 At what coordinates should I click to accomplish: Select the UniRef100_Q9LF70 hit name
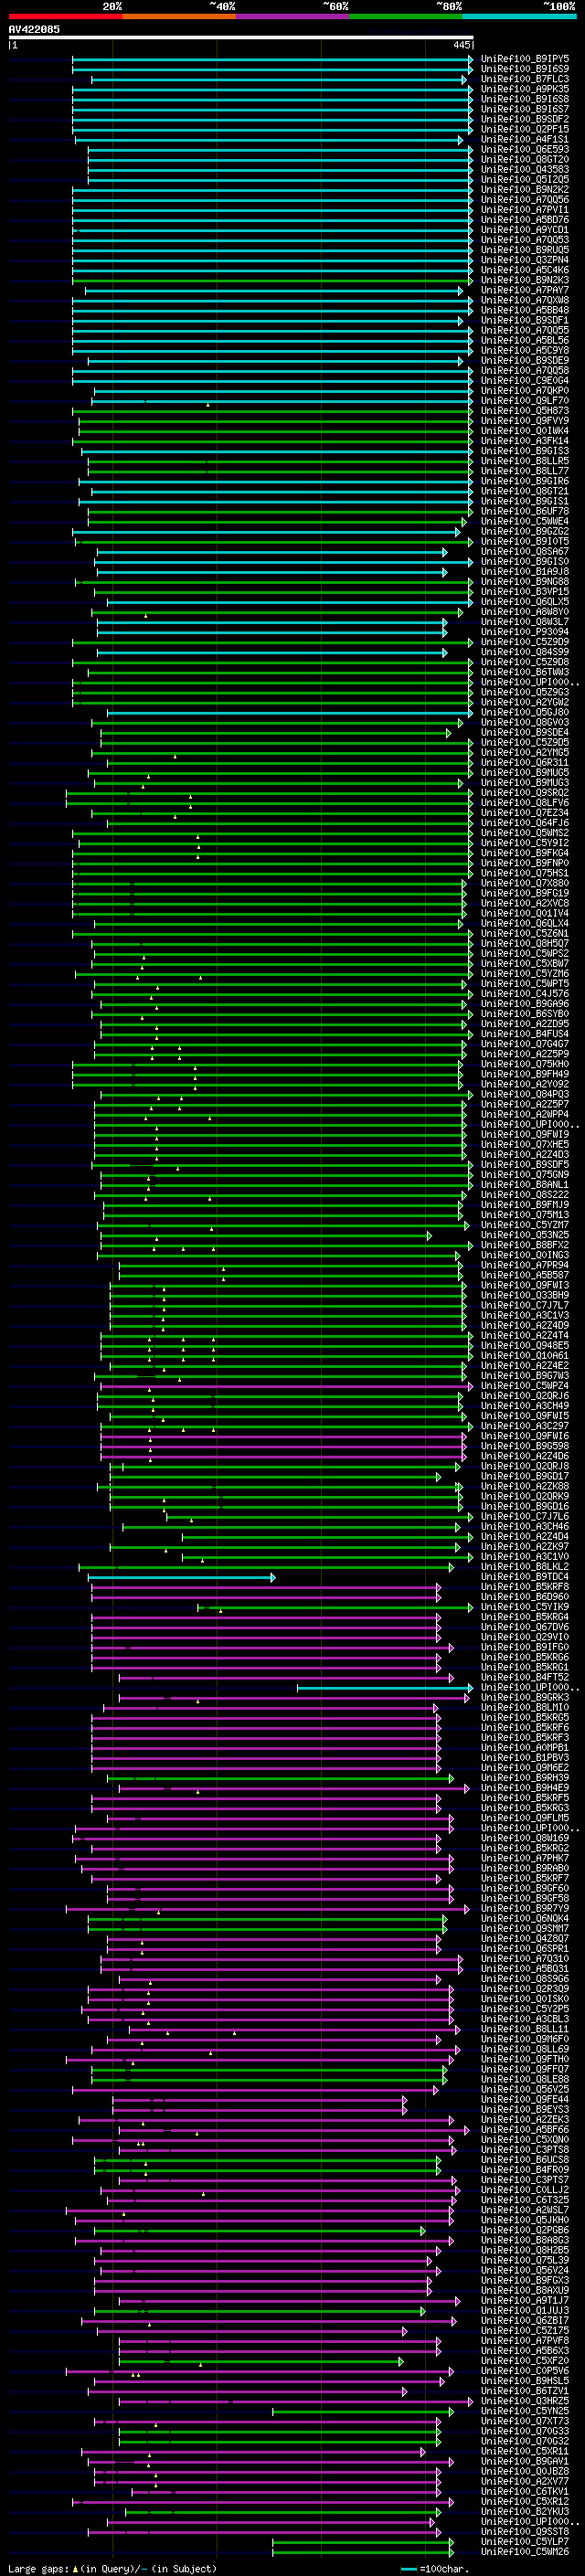pos(525,401)
